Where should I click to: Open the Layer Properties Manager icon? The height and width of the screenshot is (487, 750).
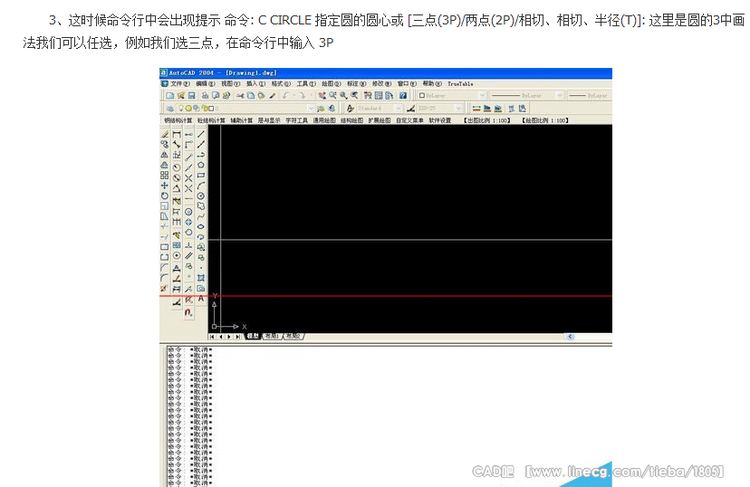(170, 109)
